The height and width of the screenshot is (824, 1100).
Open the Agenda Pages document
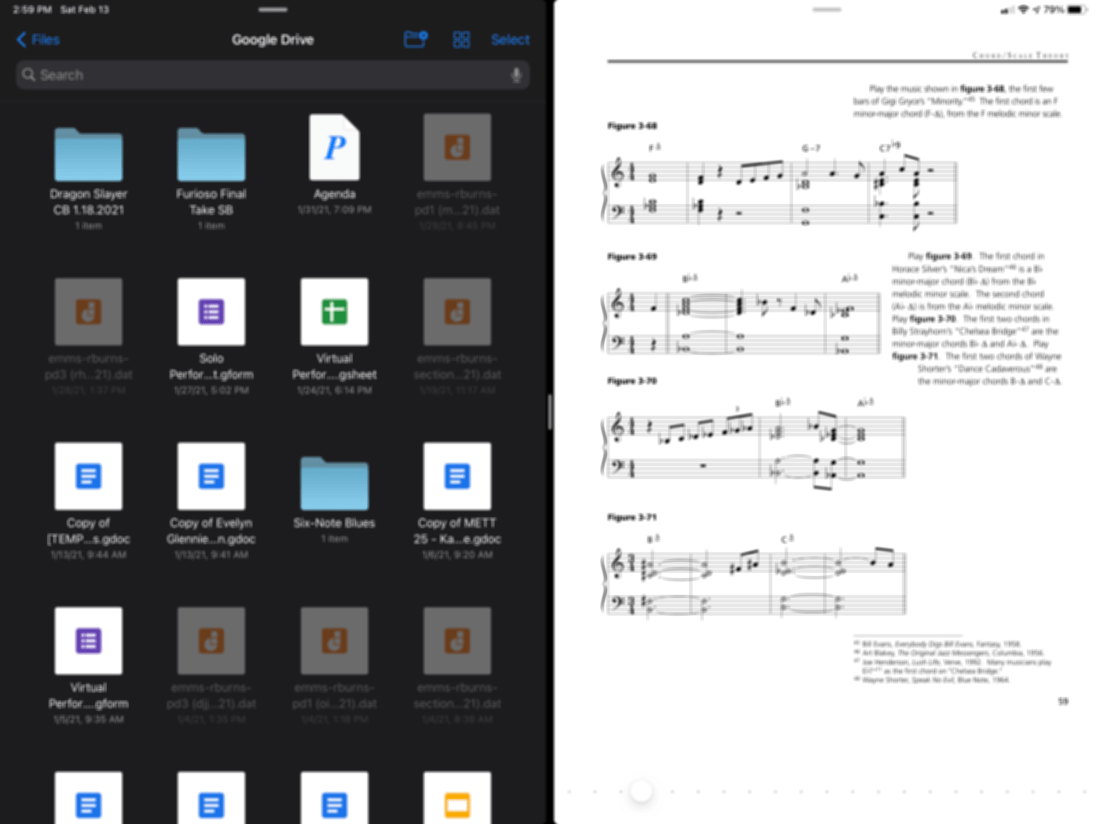(334, 148)
